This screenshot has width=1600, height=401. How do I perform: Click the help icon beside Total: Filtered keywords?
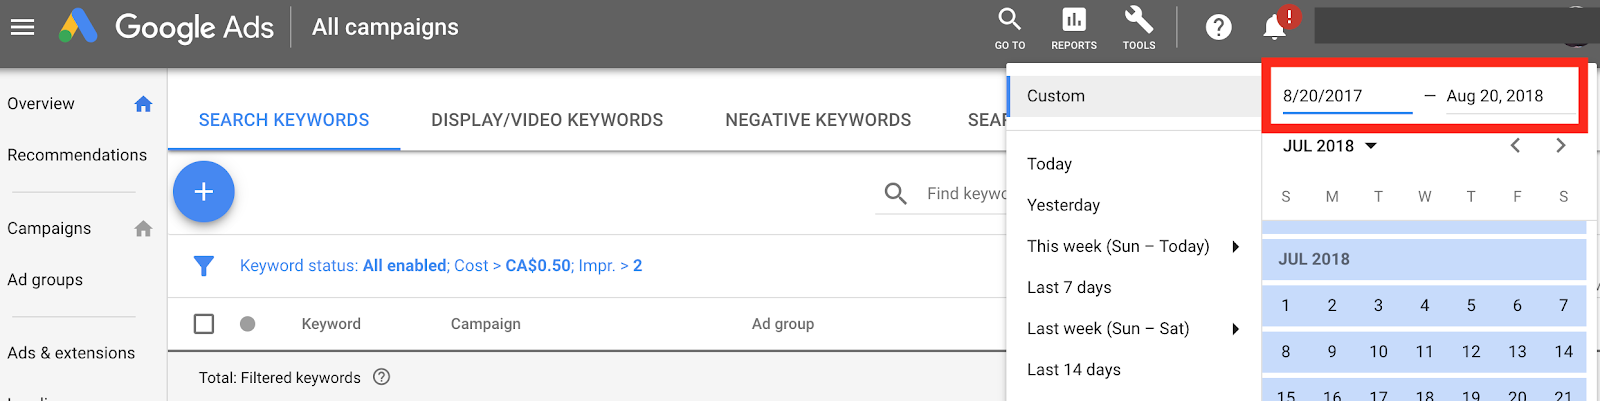coord(381,377)
